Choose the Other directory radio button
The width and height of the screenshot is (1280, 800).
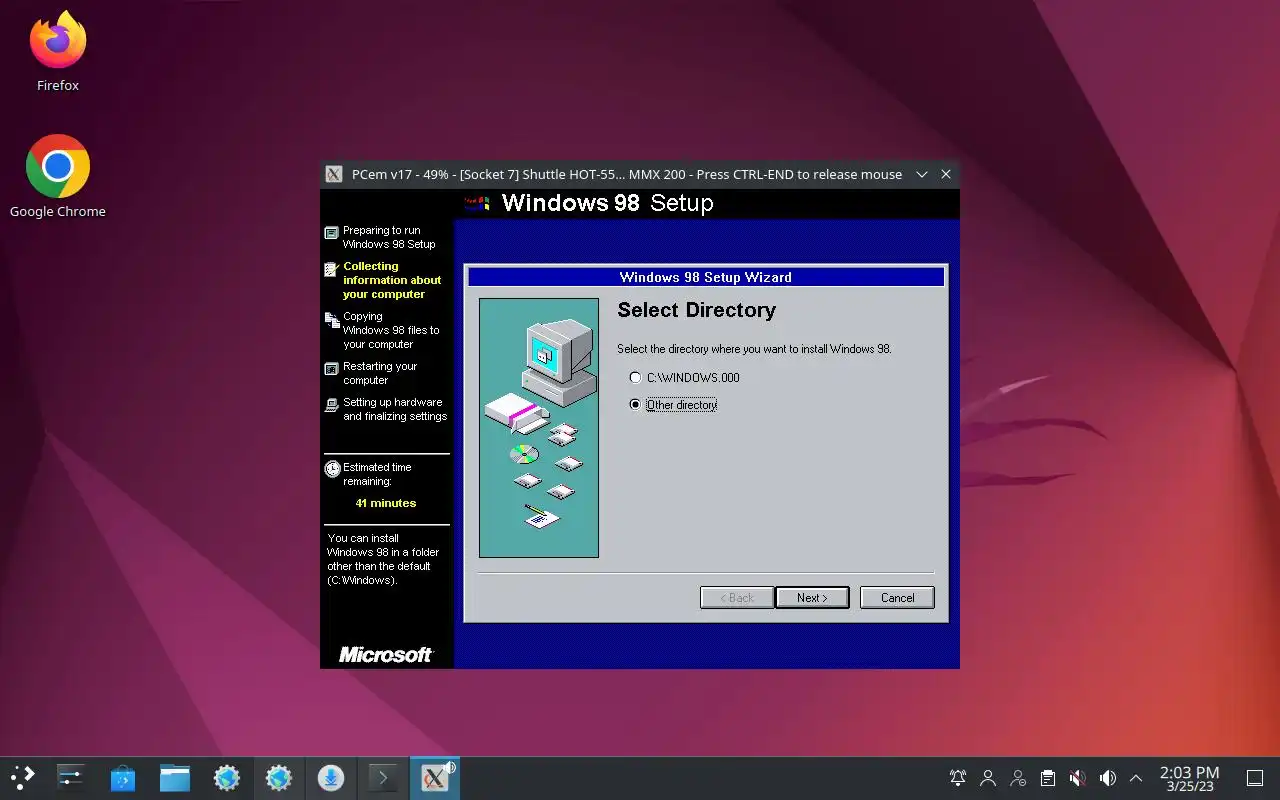click(x=635, y=405)
